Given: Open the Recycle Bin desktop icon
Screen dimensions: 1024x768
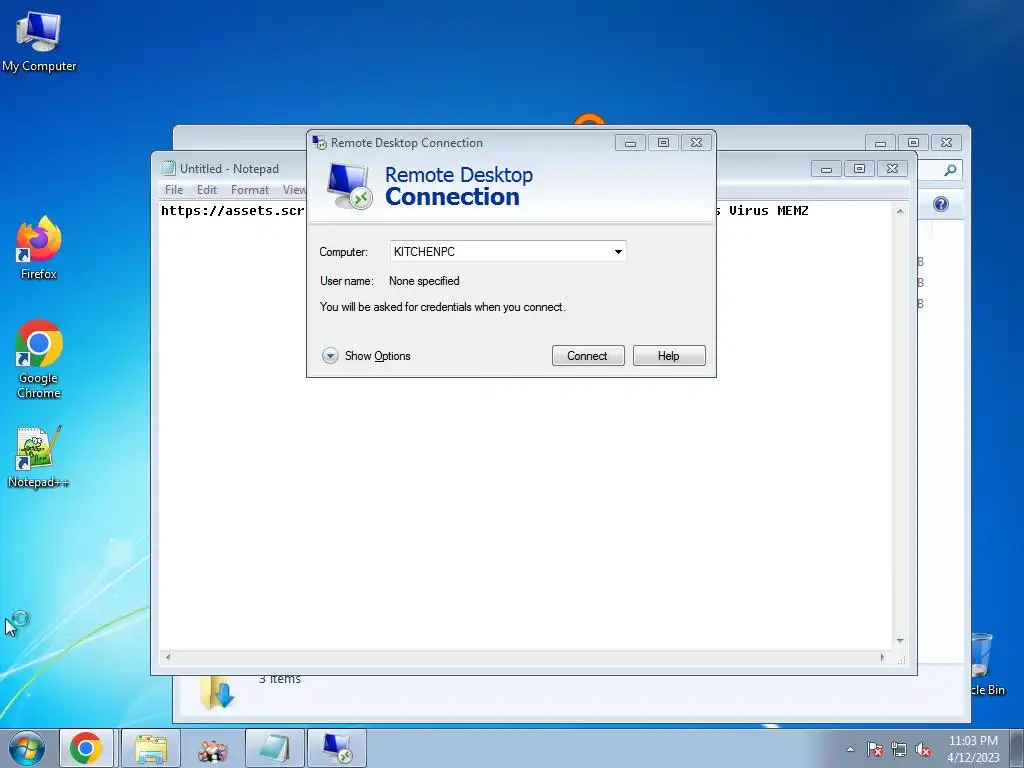Looking at the screenshot, I should pos(985,664).
